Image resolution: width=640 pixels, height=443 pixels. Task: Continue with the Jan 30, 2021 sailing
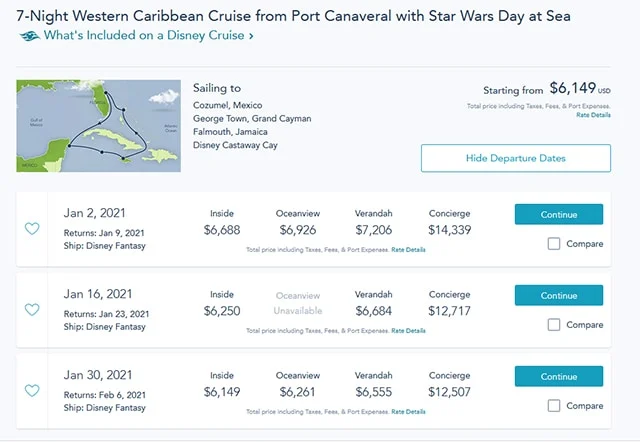pos(559,376)
